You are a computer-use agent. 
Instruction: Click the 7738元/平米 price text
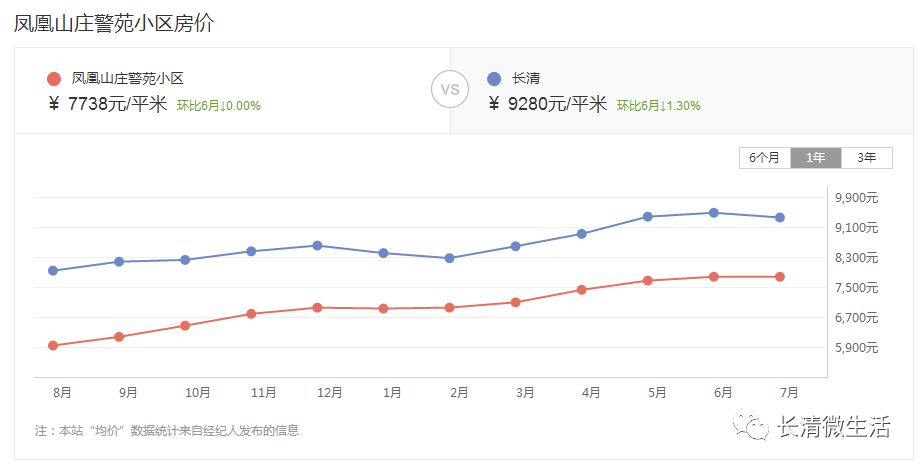click(x=117, y=104)
